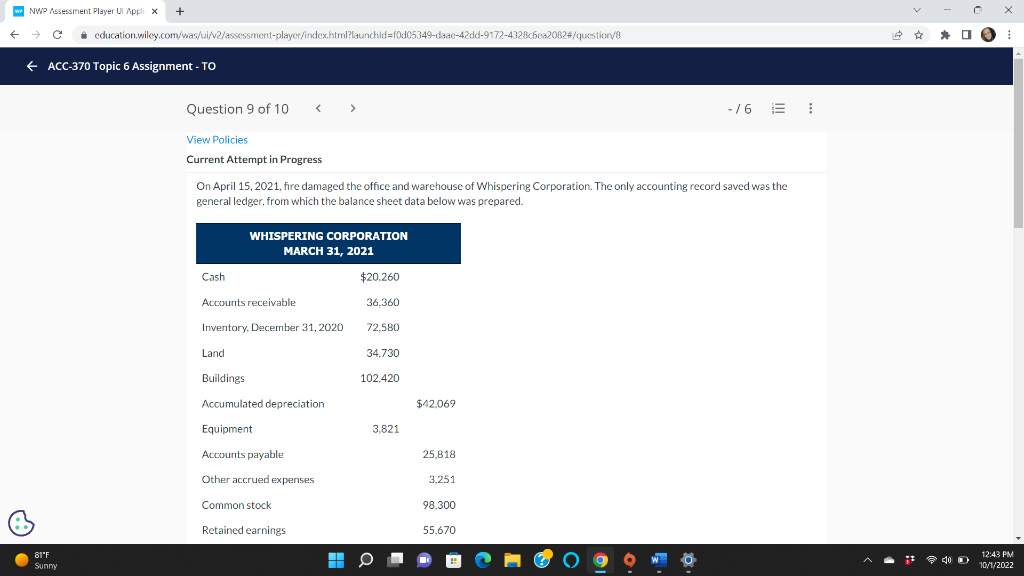Image resolution: width=1024 pixels, height=576 pixels.
Task: Click the Current Attempt in Progress label
Action: [x=254, y=159]
